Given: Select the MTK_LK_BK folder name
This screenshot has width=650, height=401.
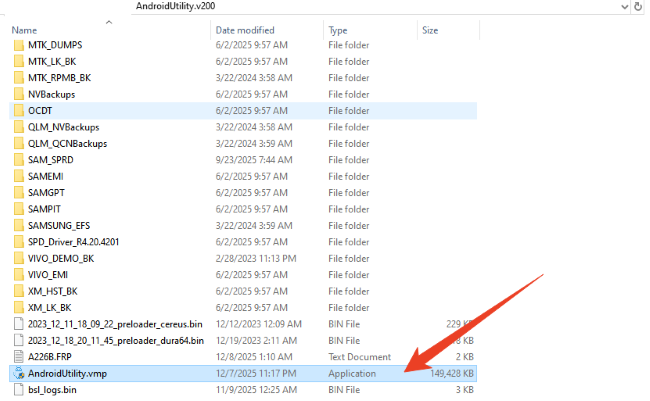Looking at the screenshot, I should [52, 61].
